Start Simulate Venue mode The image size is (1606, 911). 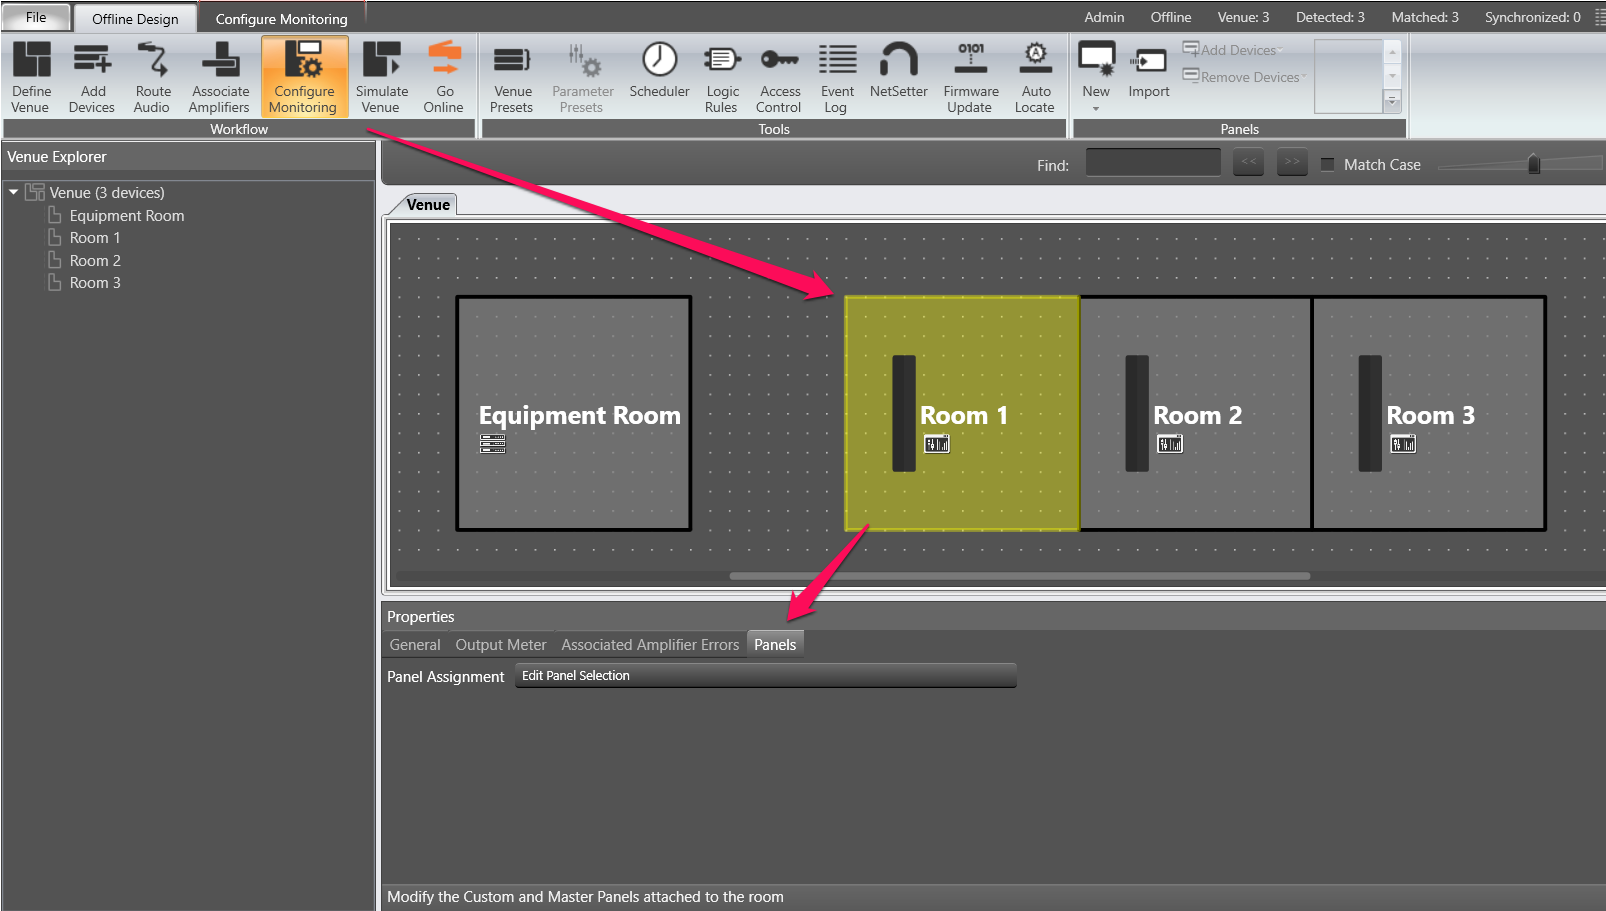coord(381,77)
